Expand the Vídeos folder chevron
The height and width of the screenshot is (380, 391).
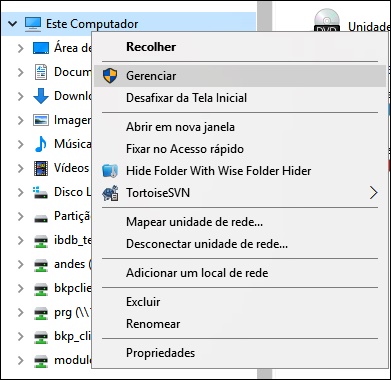pos(21,168)
